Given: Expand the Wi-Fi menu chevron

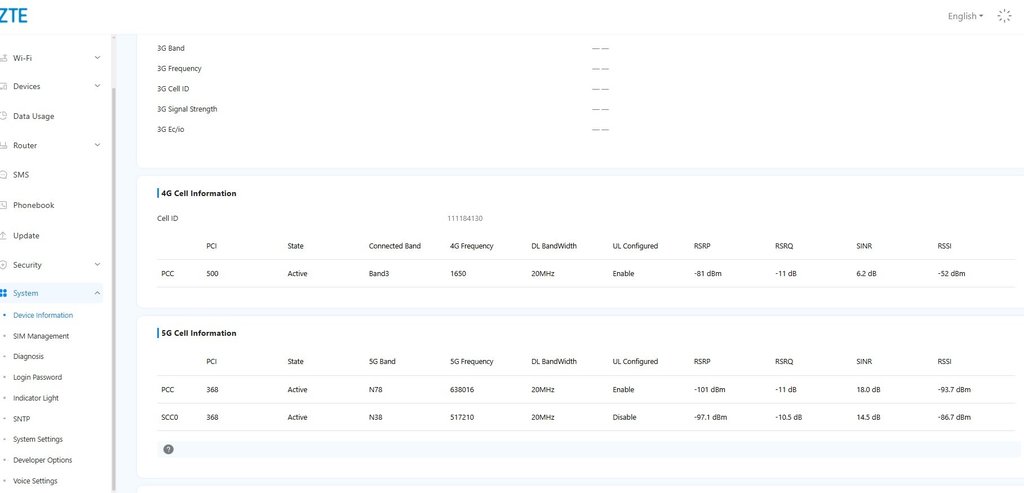Looking at the screenshot, I should [97, 57].
